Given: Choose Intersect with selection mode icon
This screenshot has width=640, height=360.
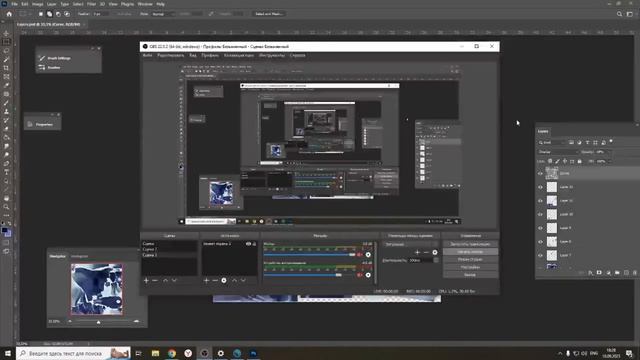Looking at the screenshot, I should [x=67, y=14].
